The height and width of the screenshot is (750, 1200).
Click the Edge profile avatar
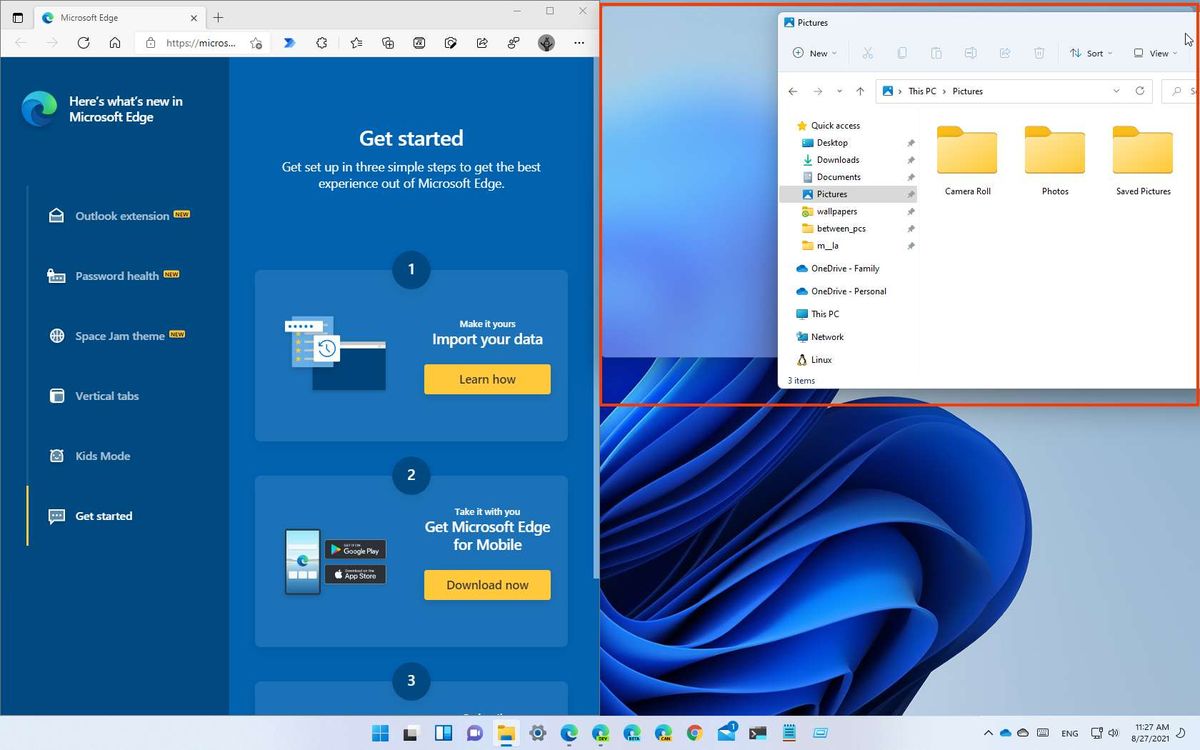pos(545,43)
